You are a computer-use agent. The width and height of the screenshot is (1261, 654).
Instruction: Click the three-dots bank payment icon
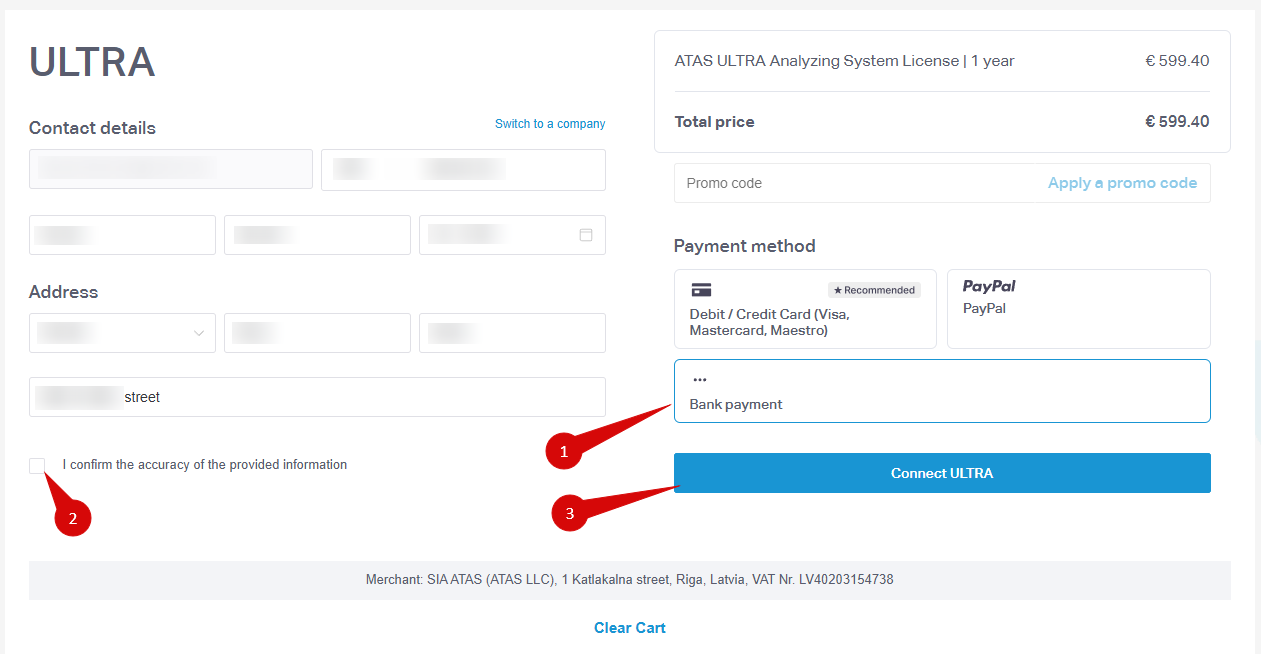(x=700, y=380)
